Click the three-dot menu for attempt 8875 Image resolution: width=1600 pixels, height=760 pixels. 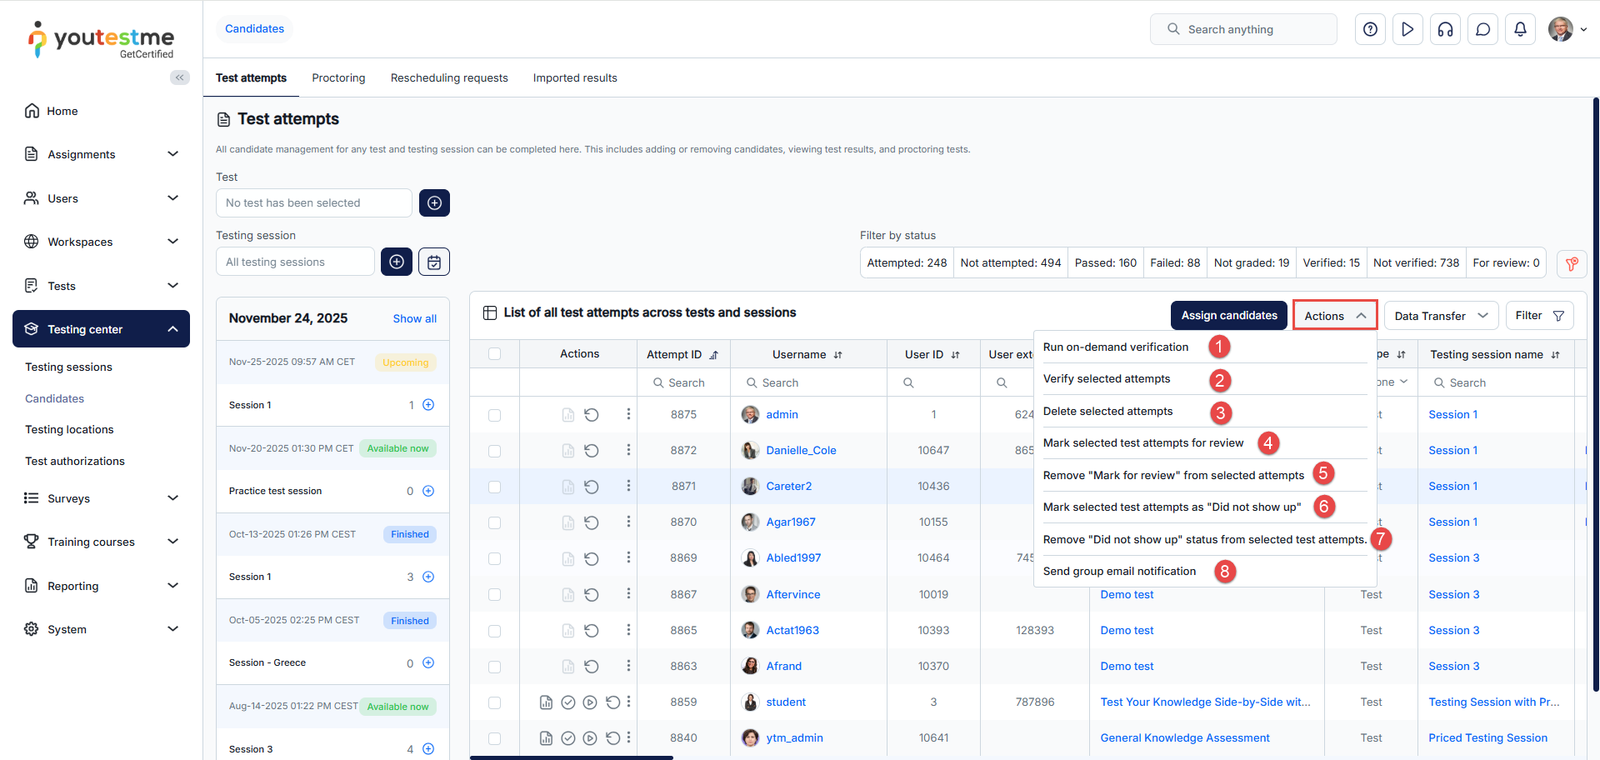(628, 414)
